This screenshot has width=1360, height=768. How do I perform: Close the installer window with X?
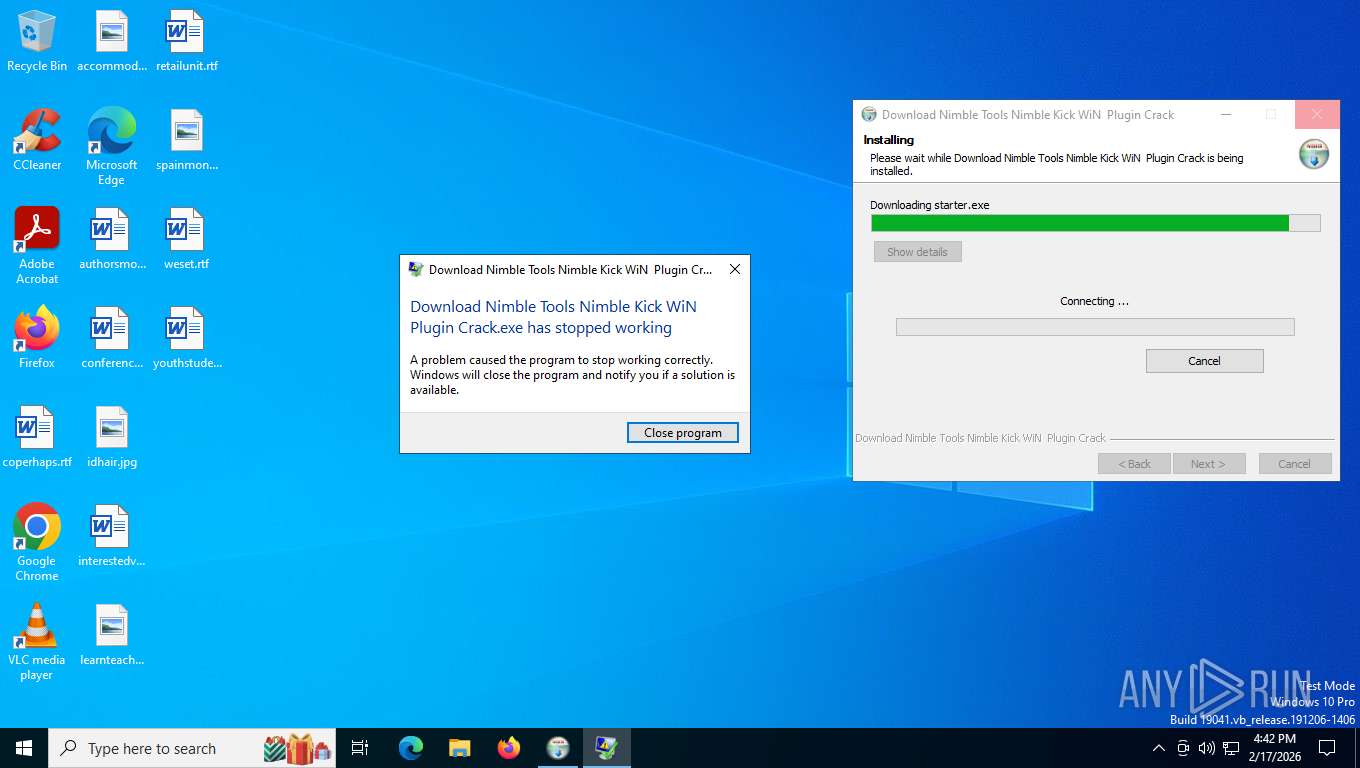coord(1317,114)
